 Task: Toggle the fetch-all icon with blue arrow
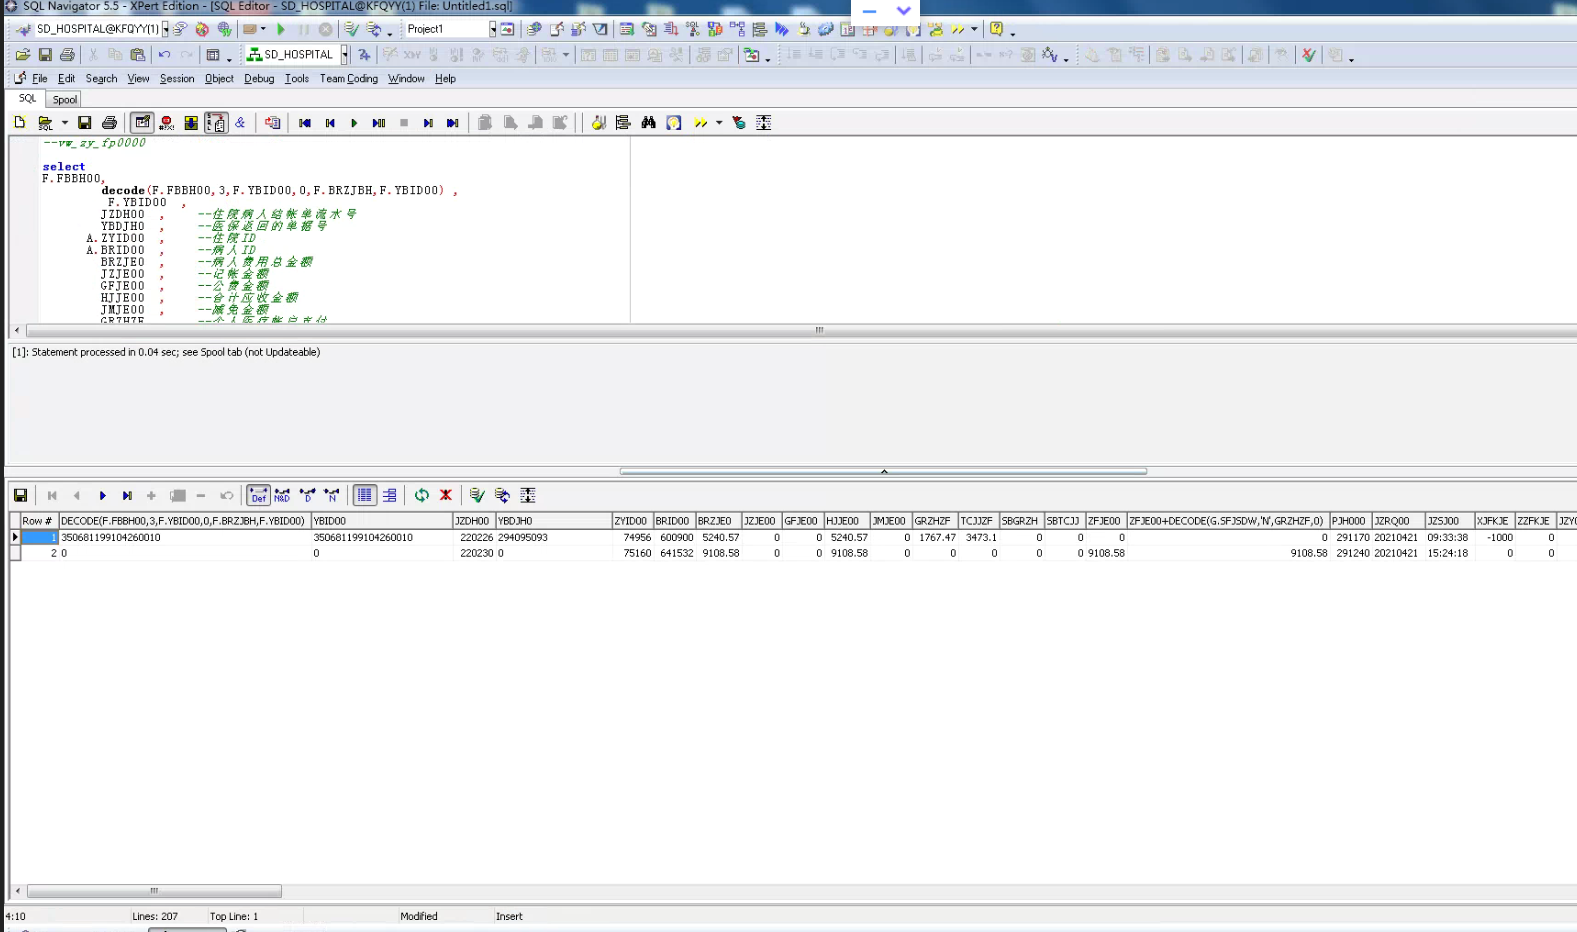click(191, 123)
